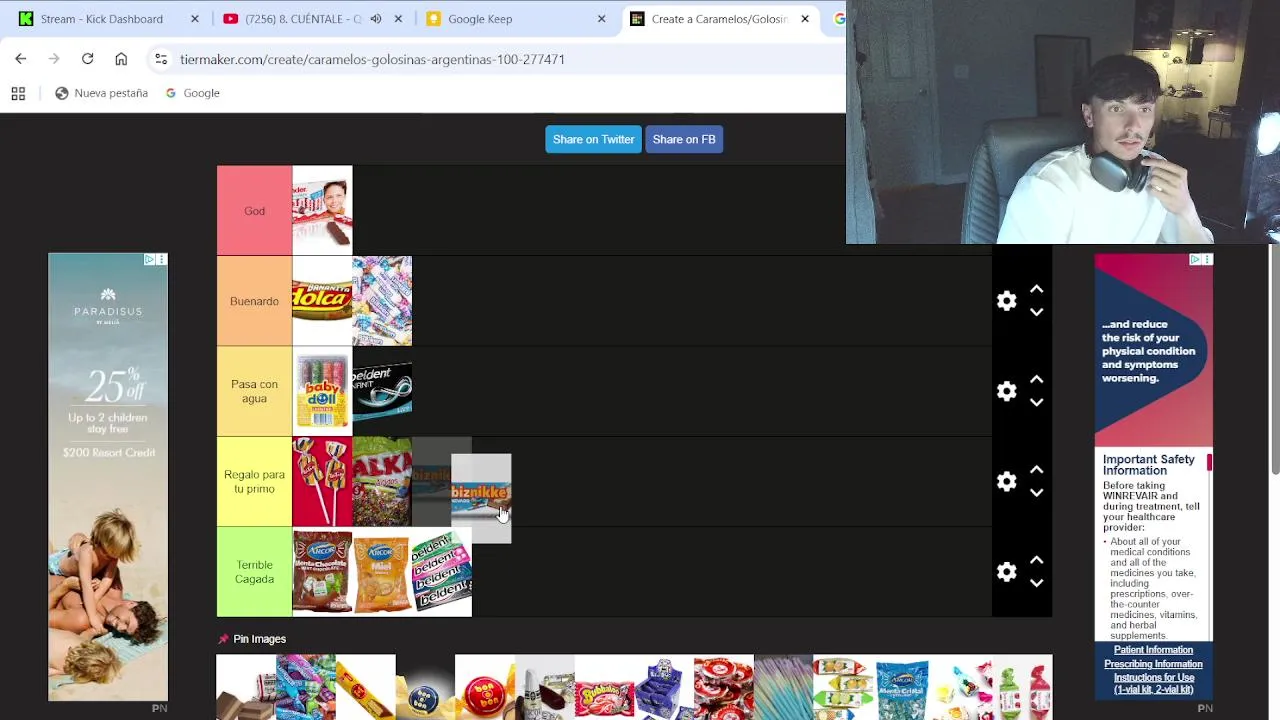Select the Biznikke image being dragged

click(481, 498)
